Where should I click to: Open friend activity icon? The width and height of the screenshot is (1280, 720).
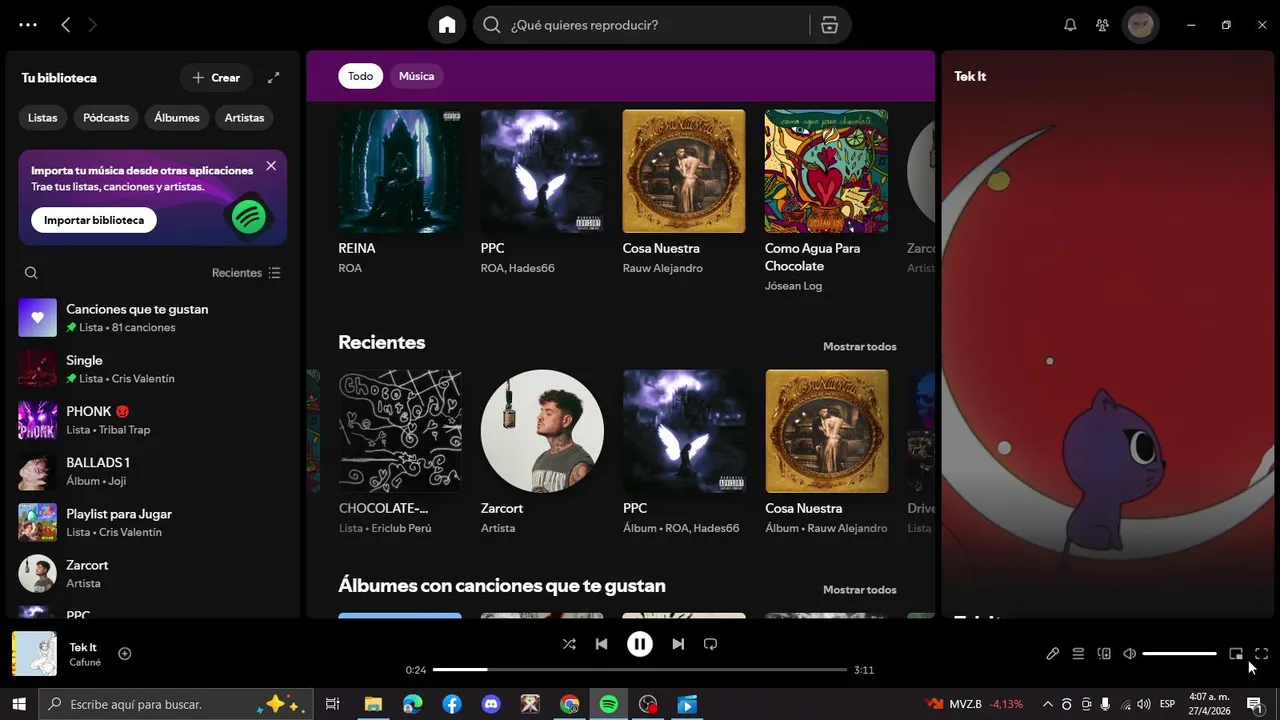[x=1102, y=25]
